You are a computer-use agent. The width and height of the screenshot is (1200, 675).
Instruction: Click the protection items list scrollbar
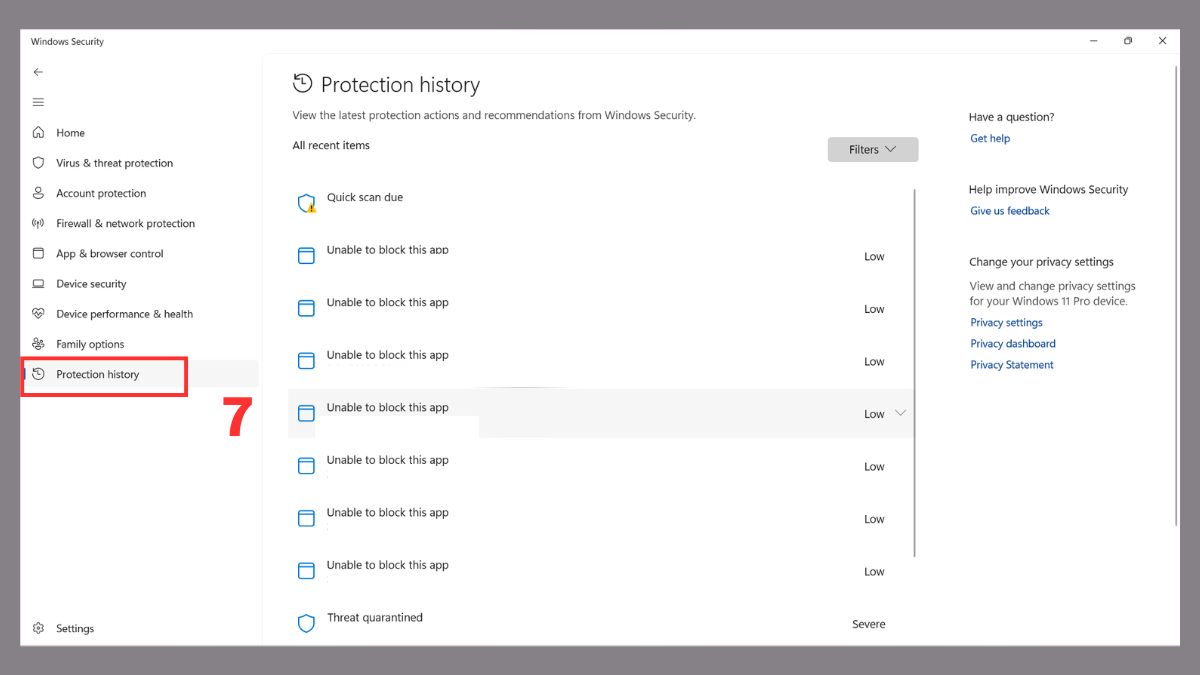[915, 372]
